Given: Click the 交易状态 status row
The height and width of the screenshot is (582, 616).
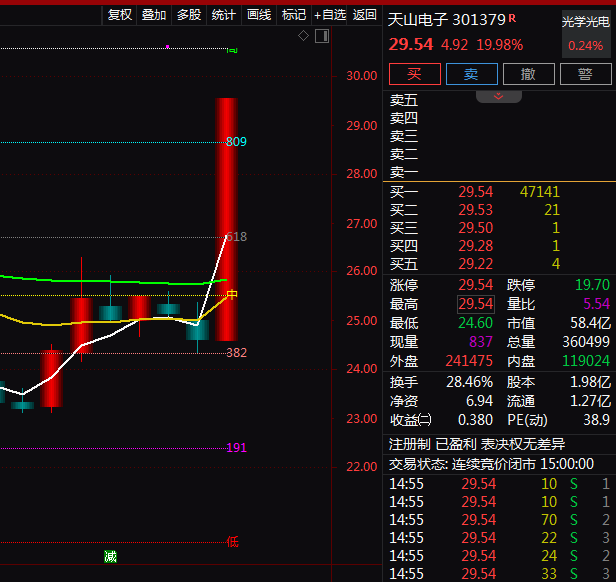Looking at the screenshot, I should coord(491,464).
